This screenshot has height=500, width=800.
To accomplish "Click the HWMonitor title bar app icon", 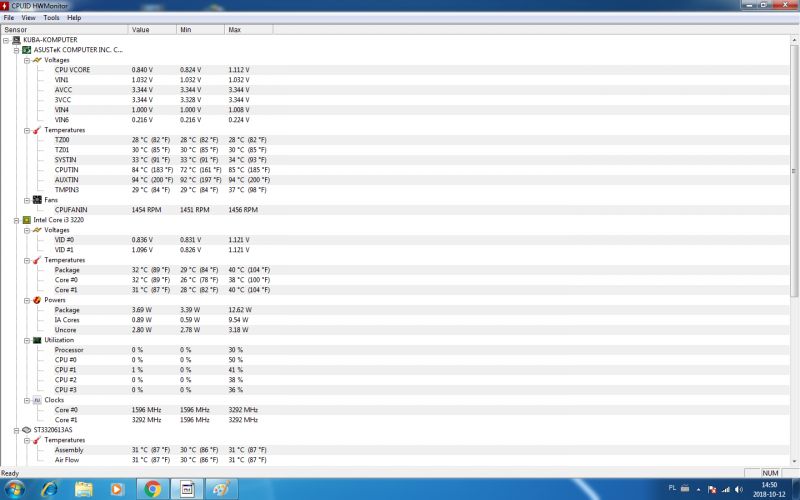I will click(5, 6).
